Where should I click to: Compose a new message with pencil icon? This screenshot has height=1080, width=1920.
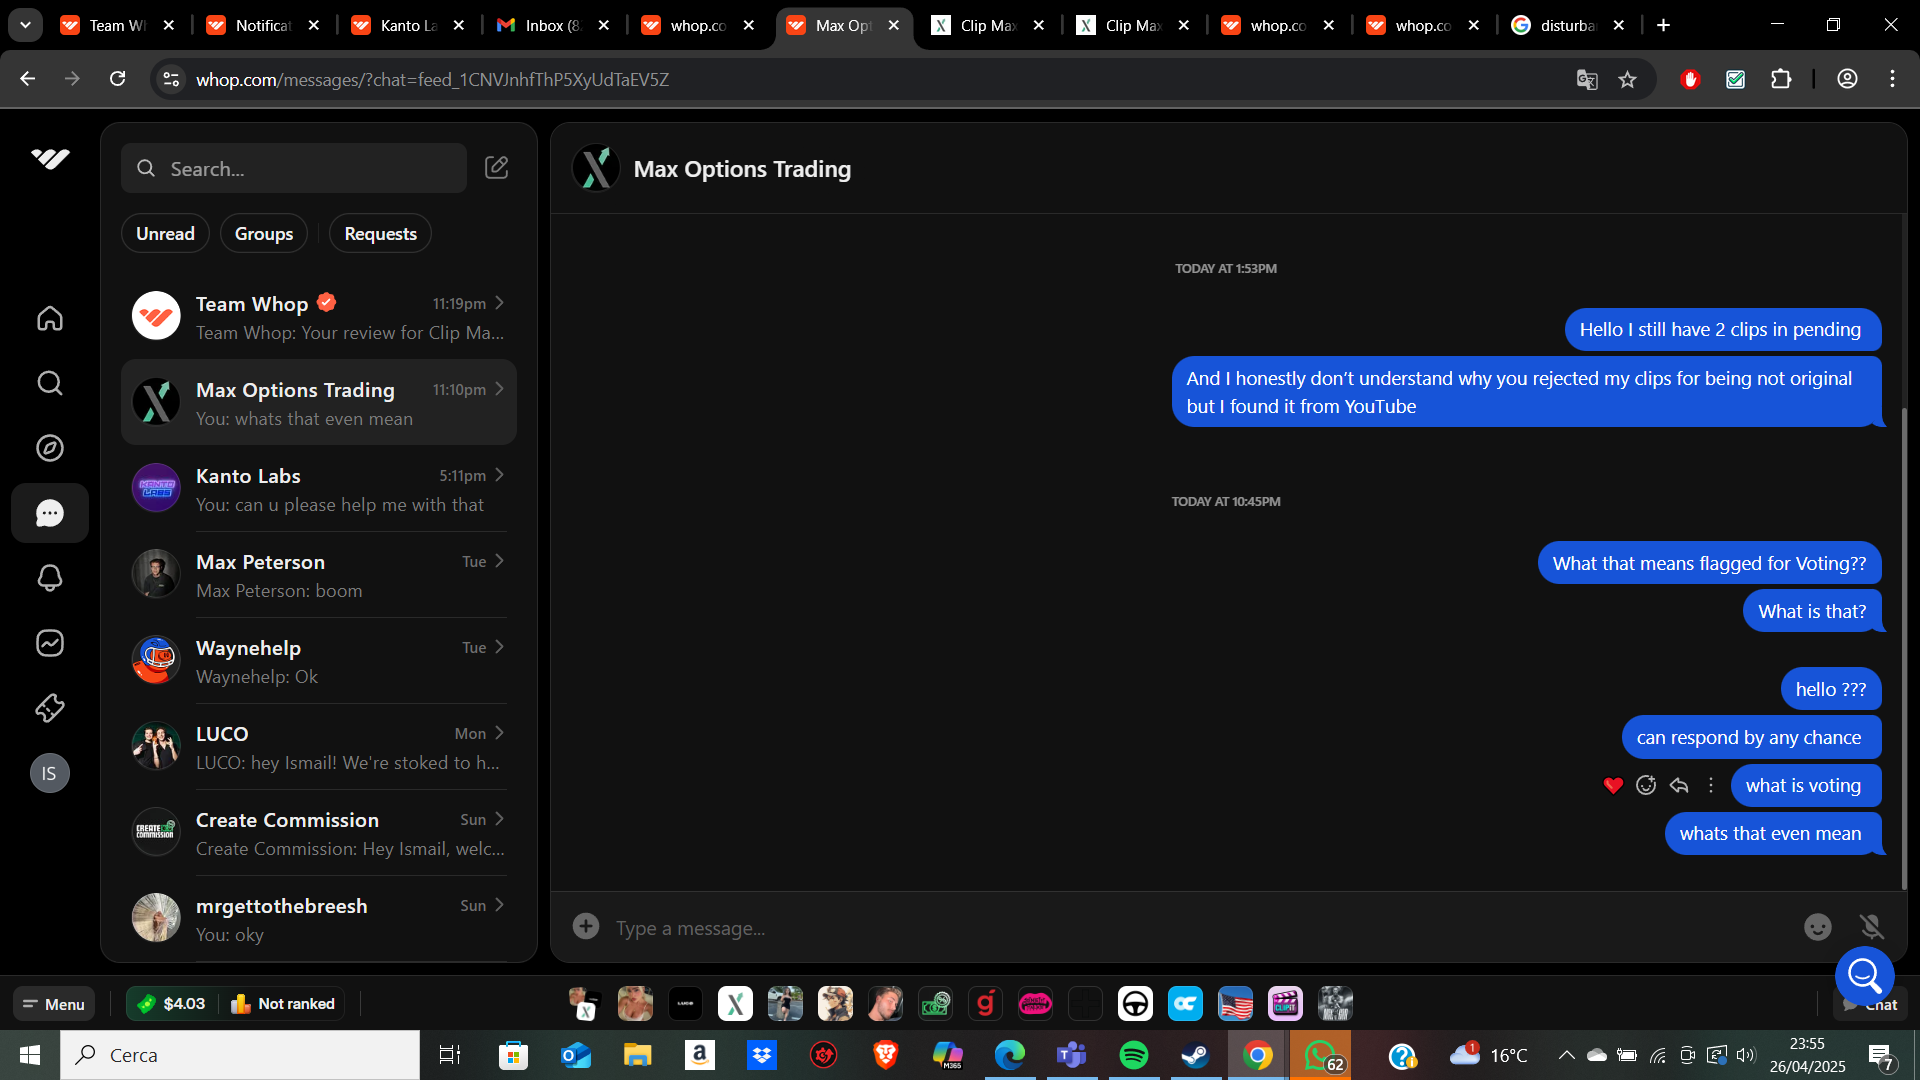[x=497, y=167]
